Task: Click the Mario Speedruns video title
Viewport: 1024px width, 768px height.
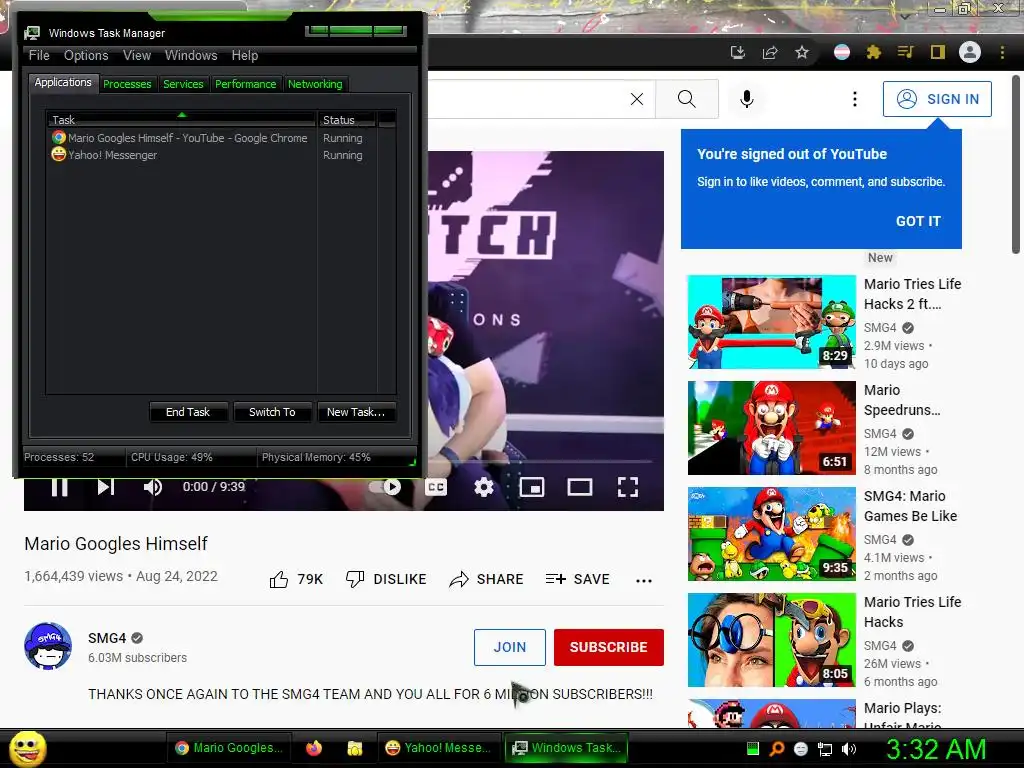Action: point(902,400)
